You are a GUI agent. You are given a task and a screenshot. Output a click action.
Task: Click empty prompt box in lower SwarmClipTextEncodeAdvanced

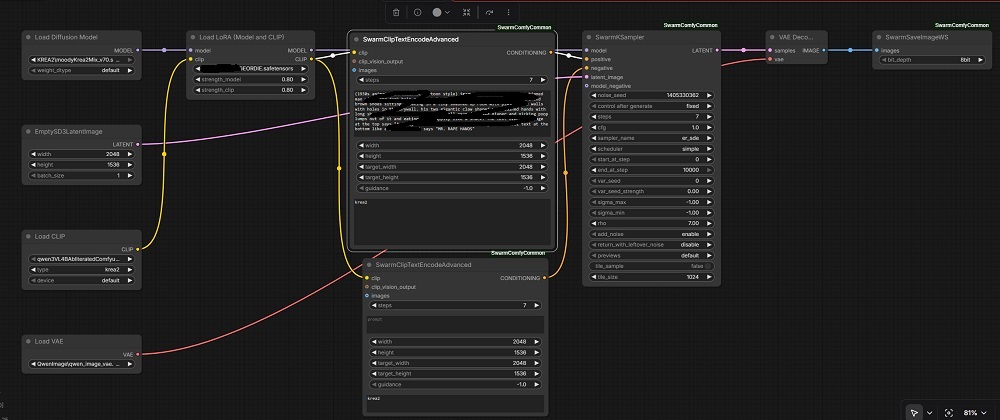[x=456, y=324]
